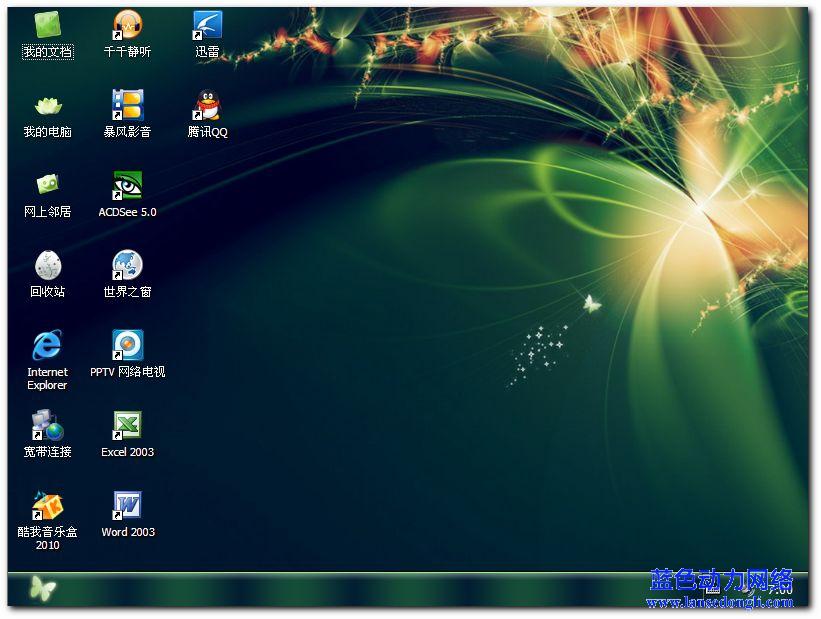Click the 宽带连接 broadband connection shortcut
The width and height of the screenshot is (821, 619).
pos(47,425)
